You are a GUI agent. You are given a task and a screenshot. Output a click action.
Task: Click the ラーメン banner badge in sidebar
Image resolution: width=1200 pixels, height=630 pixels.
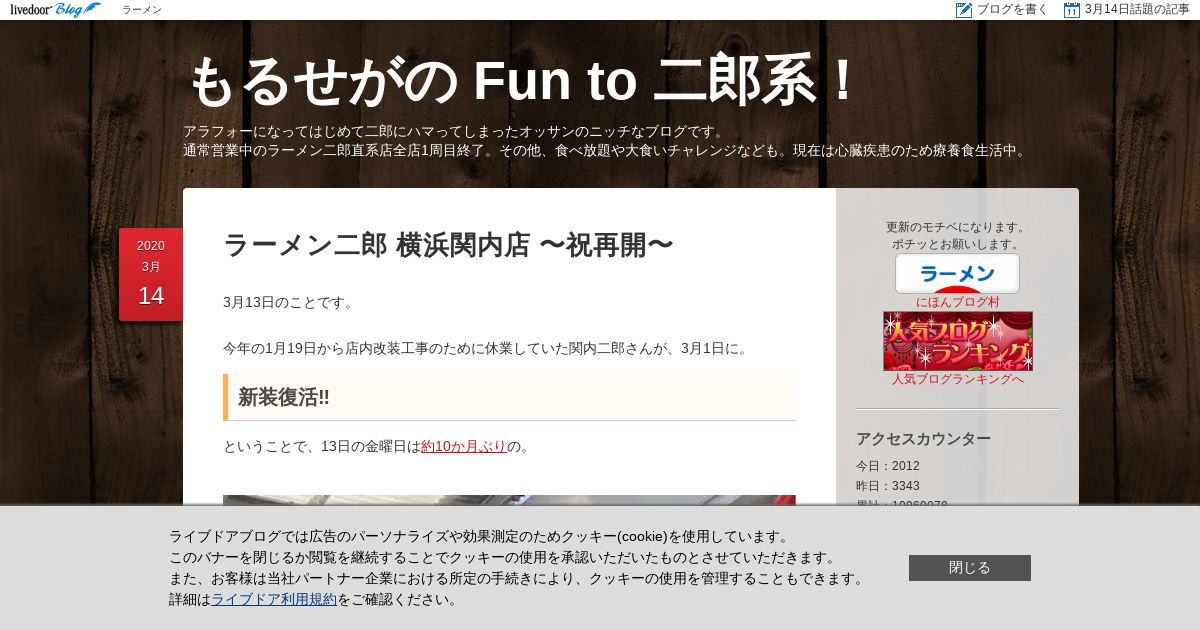(957, 273)
